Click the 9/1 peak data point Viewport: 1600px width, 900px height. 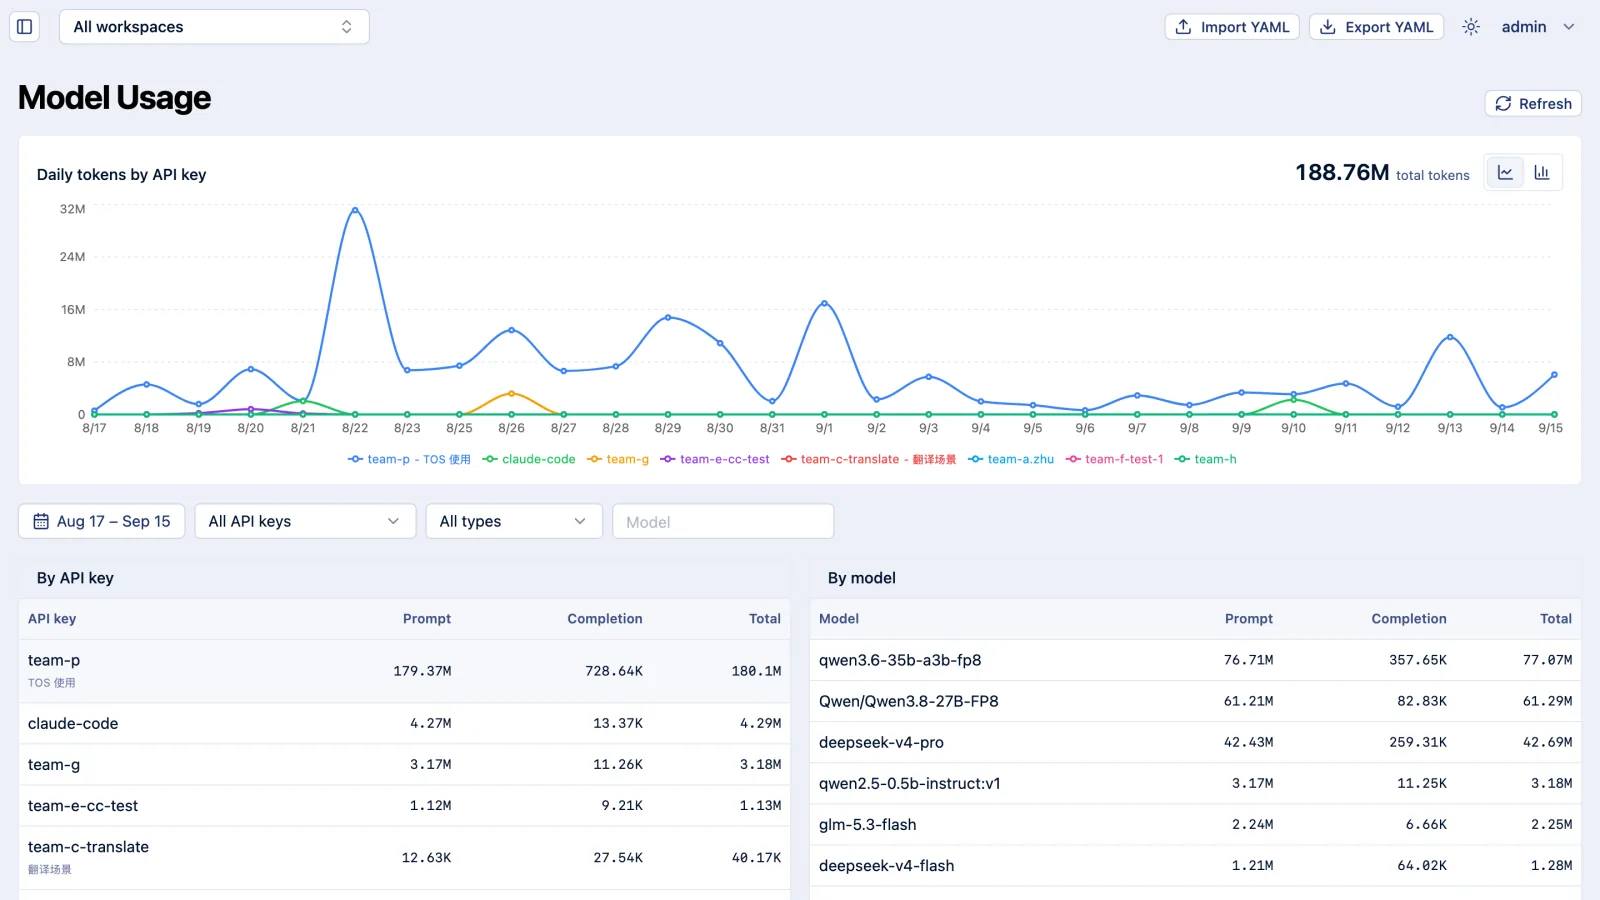pyautogui.click(x=824, y=303)
